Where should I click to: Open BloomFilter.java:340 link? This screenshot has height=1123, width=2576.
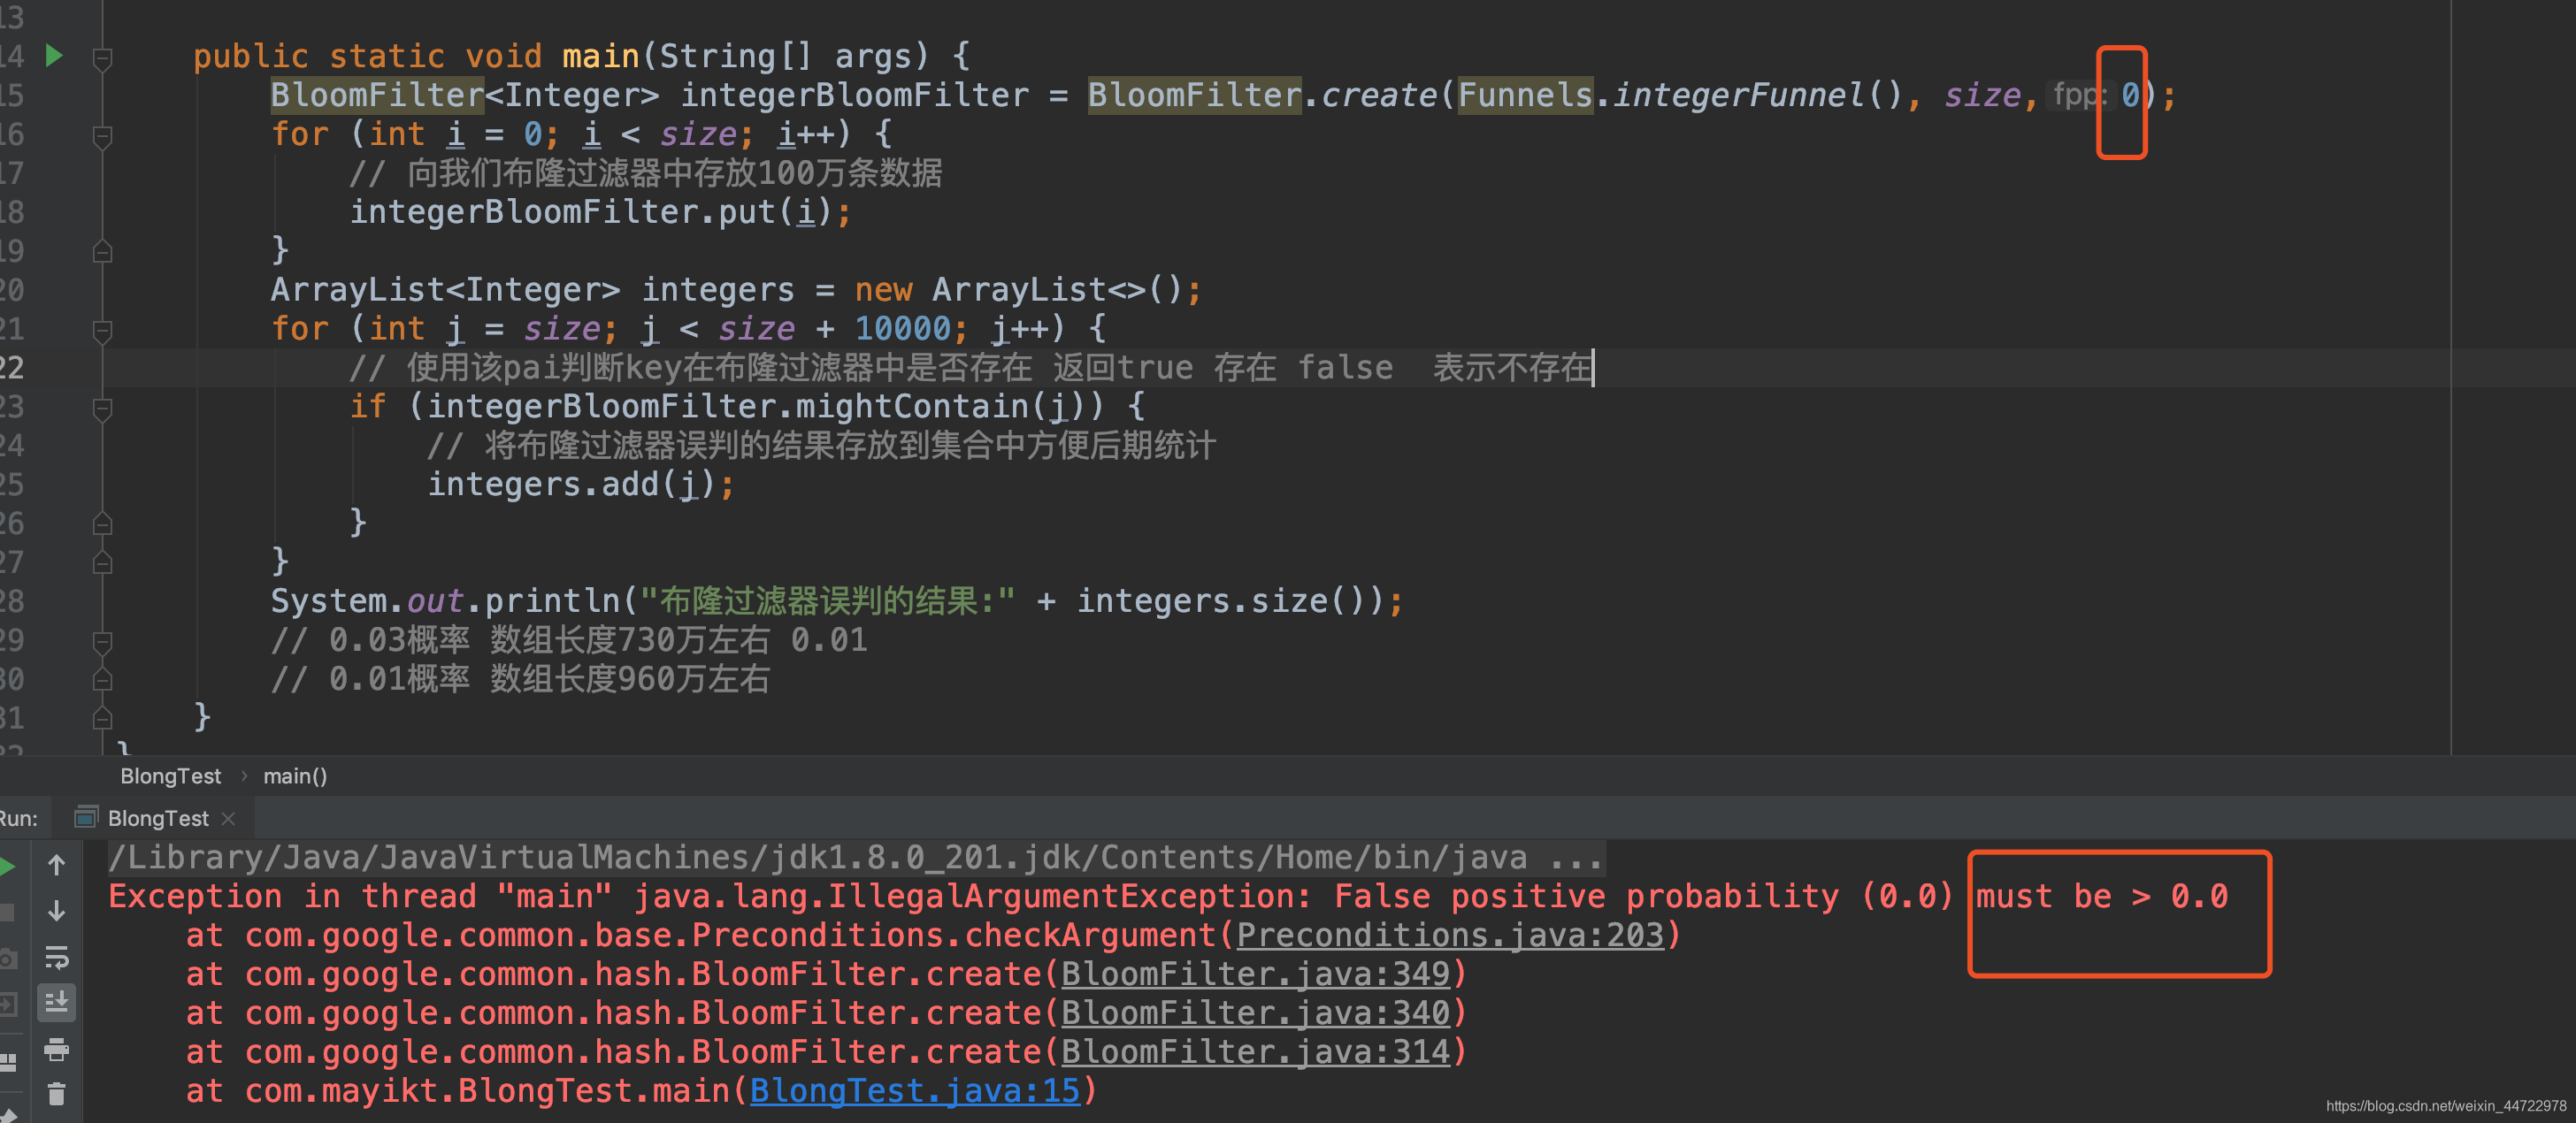coord(1255,1013)
